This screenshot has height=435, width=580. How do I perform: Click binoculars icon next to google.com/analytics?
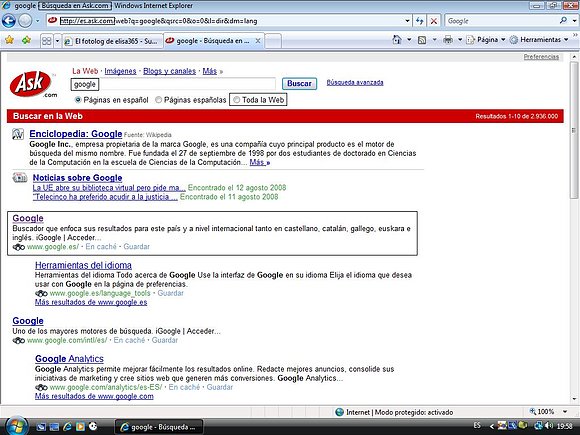point(41,387)
